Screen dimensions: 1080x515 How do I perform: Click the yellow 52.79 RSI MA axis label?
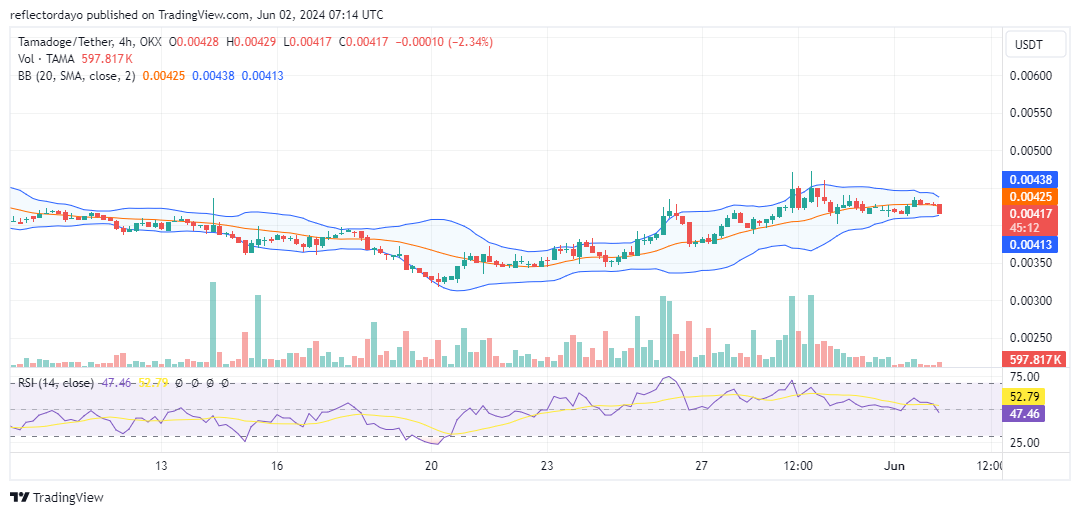point(1026,397)
